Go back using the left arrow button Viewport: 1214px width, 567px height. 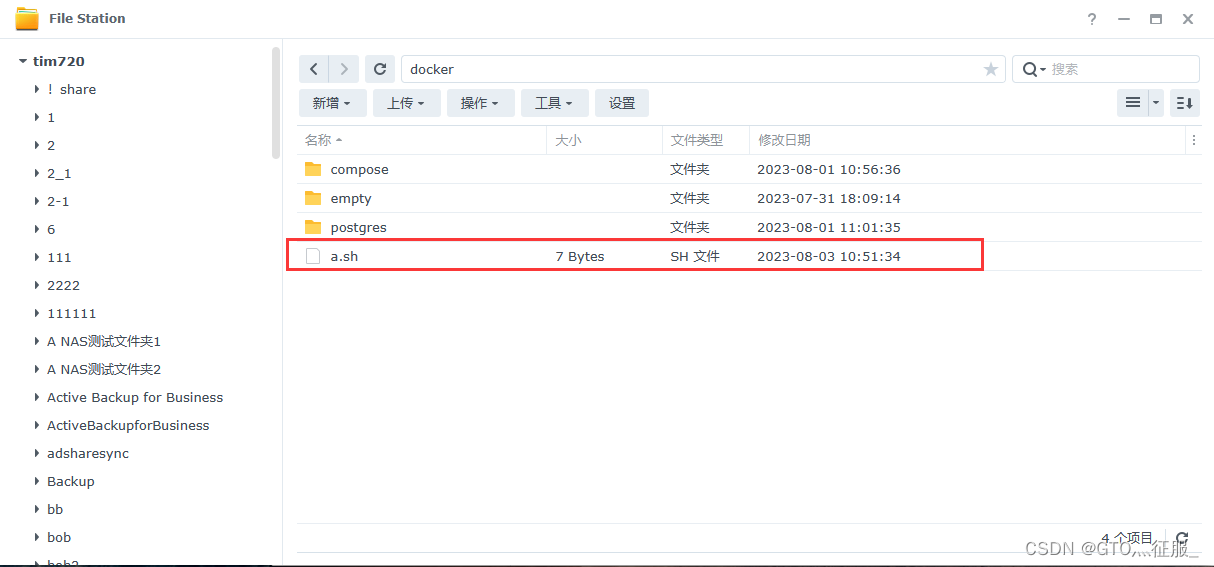[314, 69]
